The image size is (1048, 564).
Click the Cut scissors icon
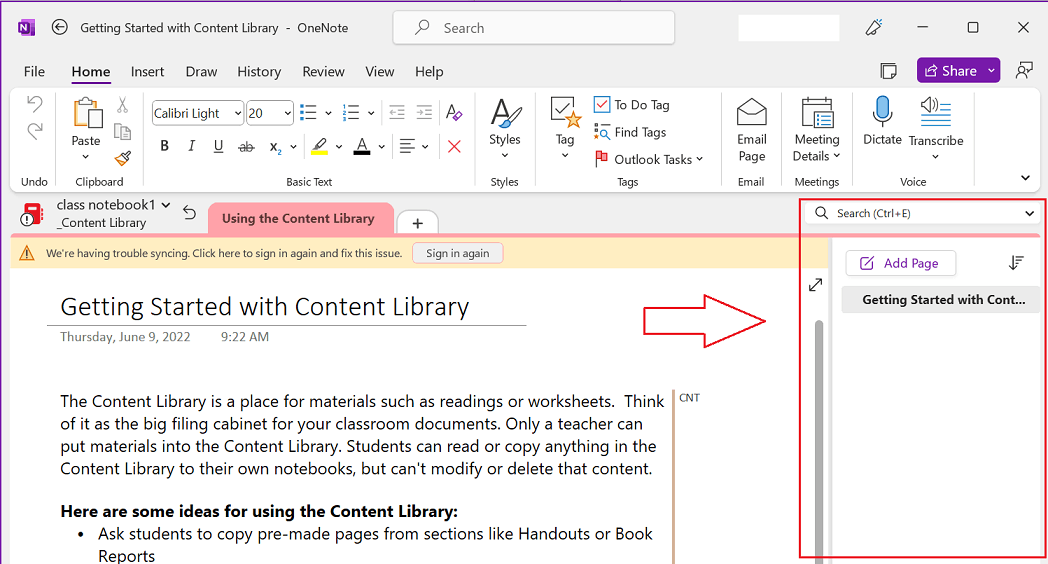[122, 105]
